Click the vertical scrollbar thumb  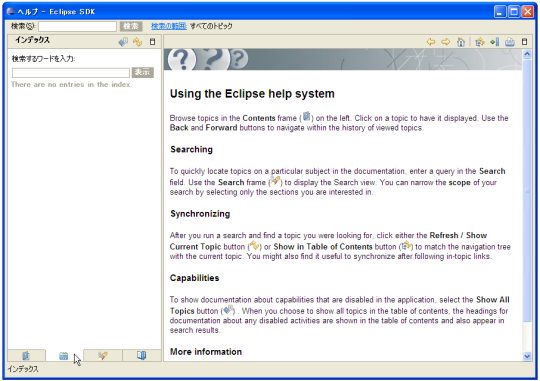click(x=527, y=190)
